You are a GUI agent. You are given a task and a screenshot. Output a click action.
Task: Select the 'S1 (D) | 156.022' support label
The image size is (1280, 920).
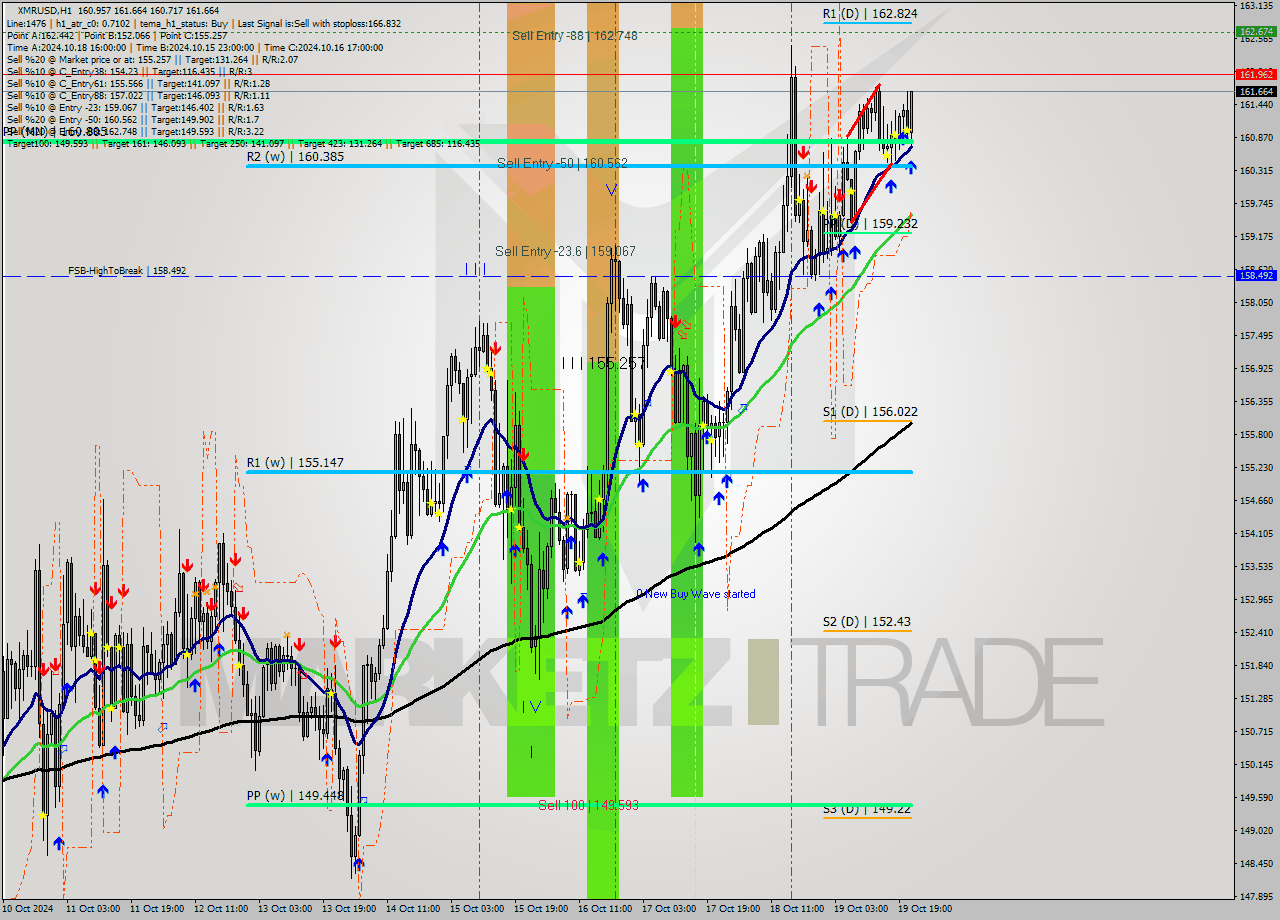point(870,411)
